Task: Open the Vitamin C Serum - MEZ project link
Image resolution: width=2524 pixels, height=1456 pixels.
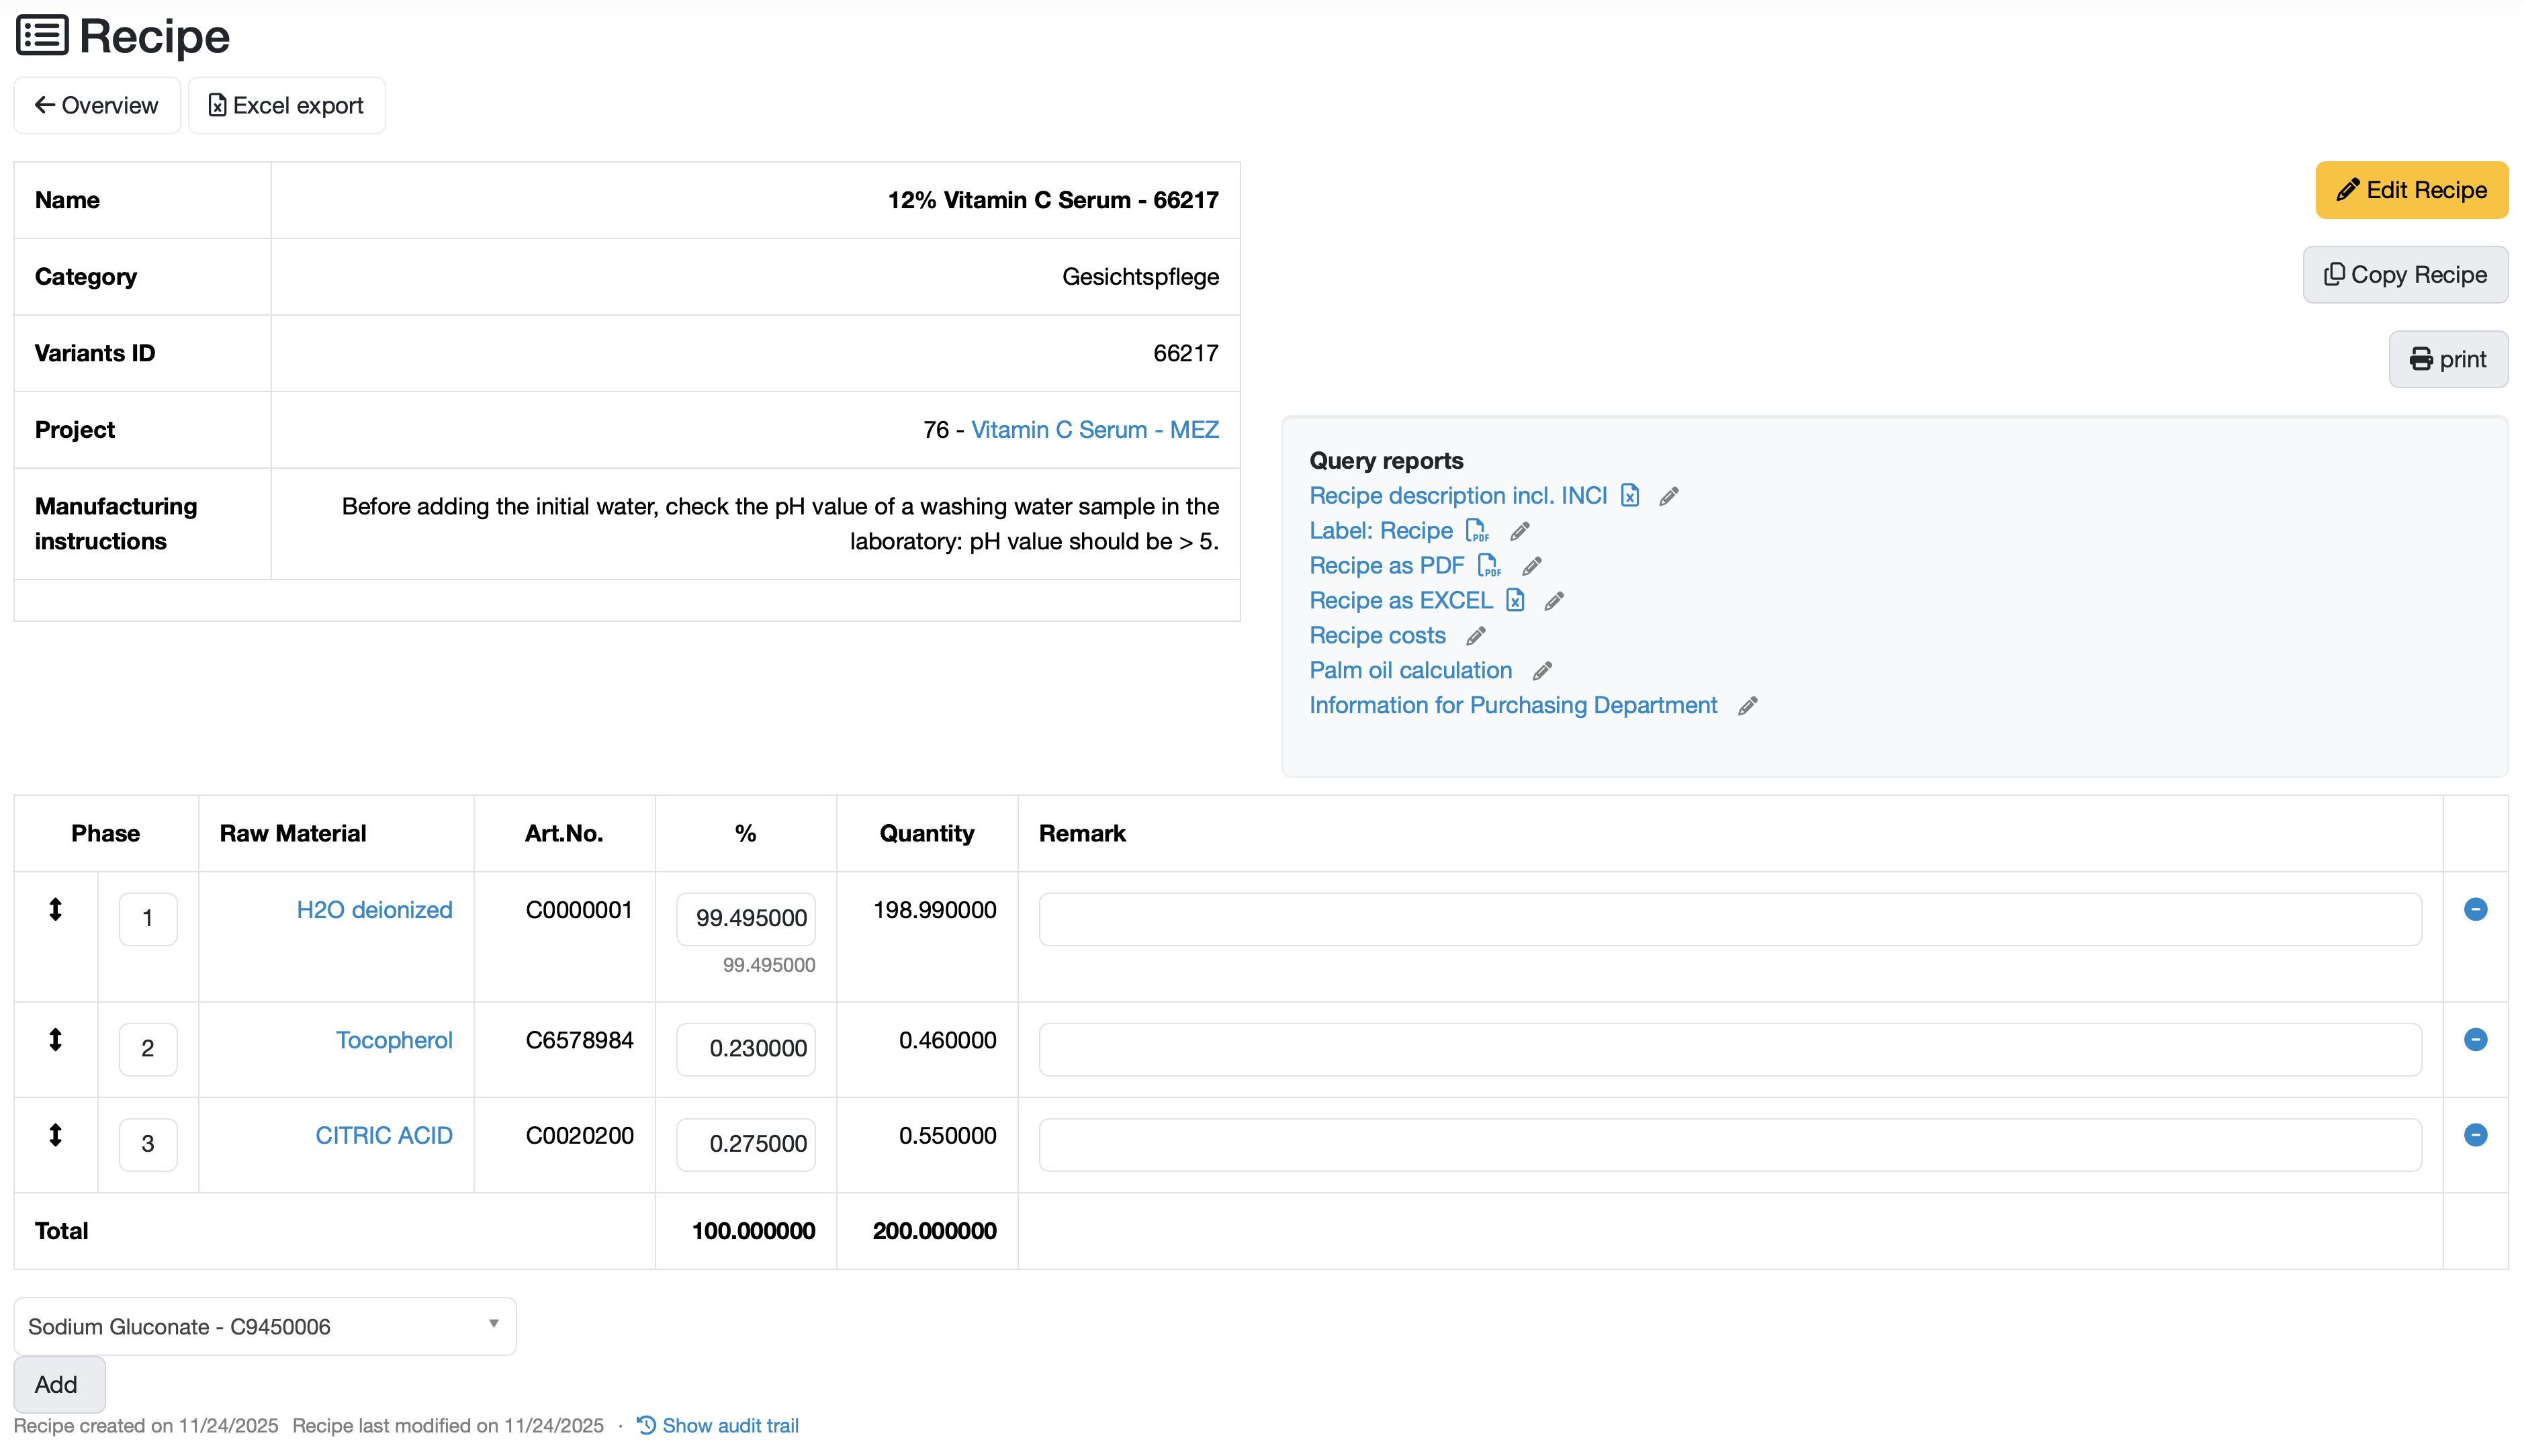Action: click(1094, 430)
